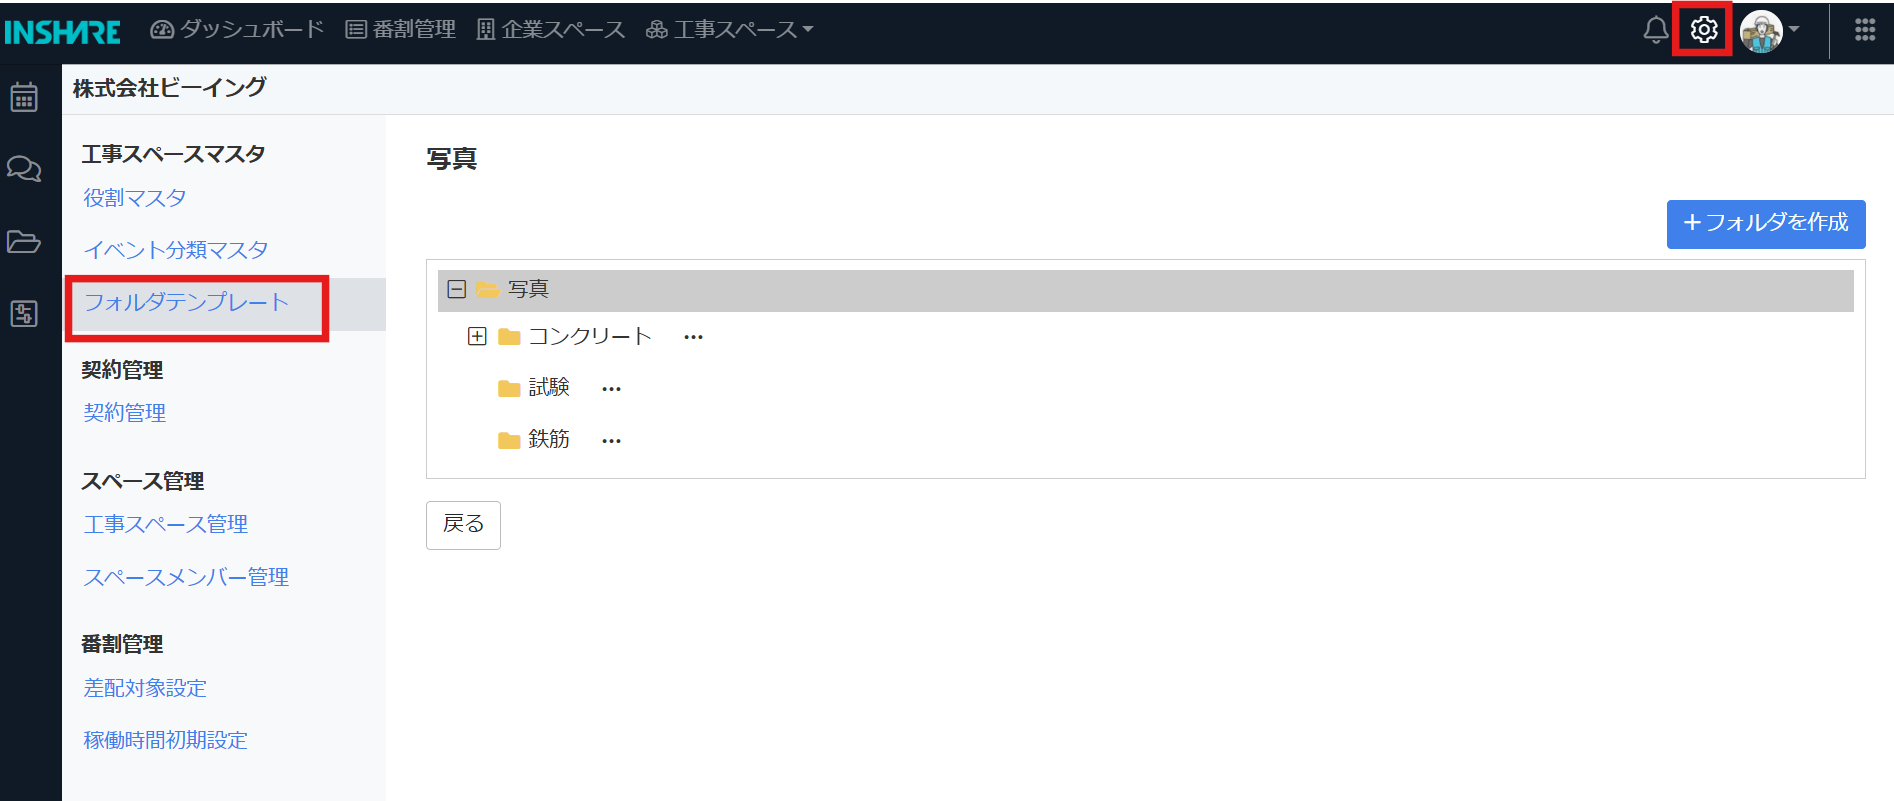Click the bold 契約管理 section header

point(122,370)
